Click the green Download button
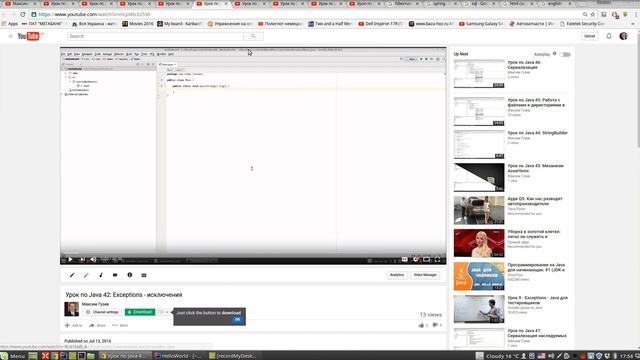Screen dimensions: 640x360 [x=140, y=312]
